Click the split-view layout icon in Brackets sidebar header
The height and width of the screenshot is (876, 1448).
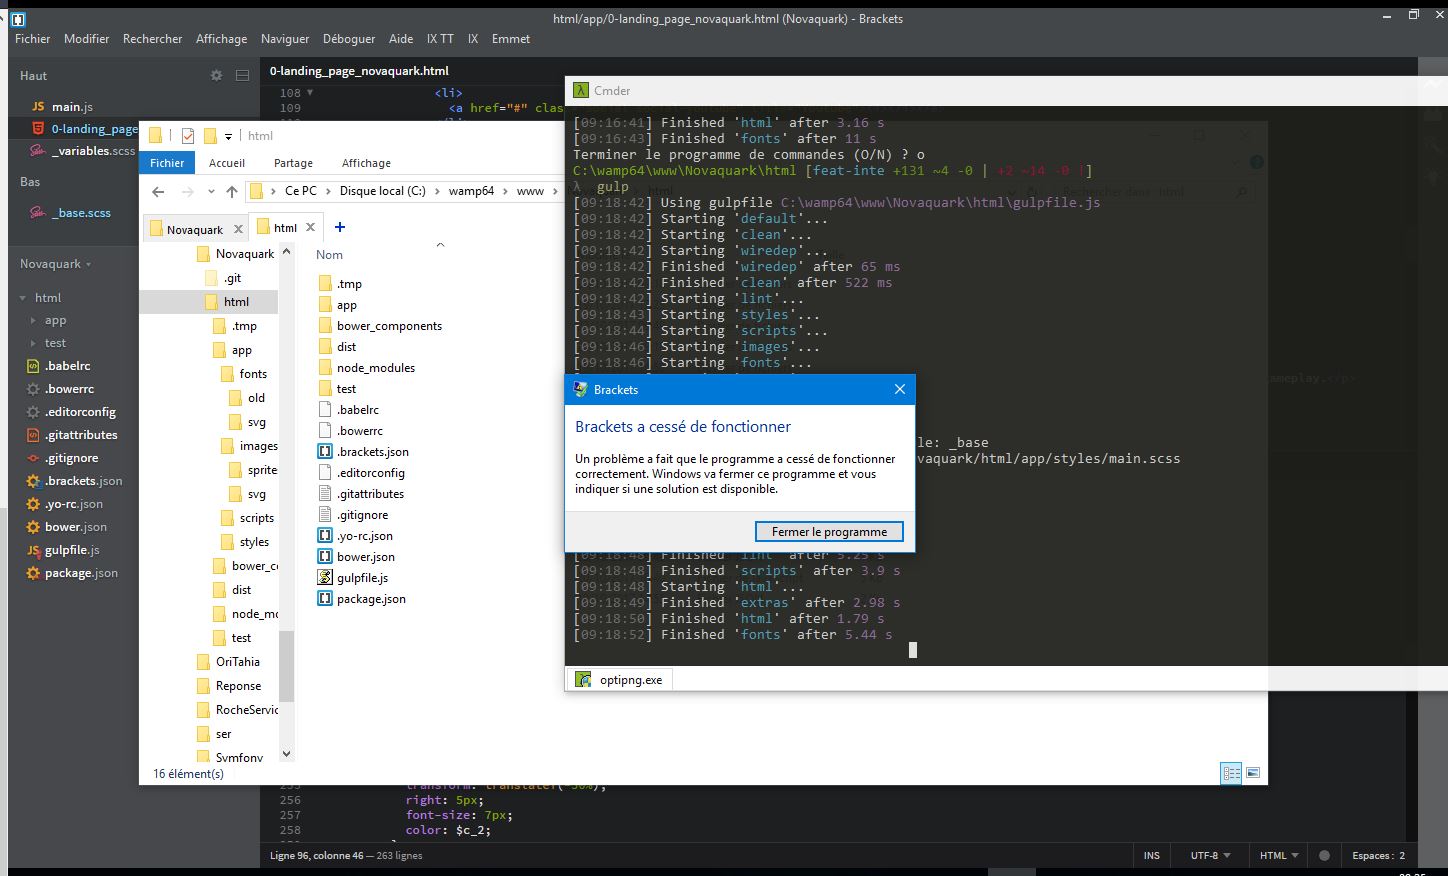click(242, 75)
